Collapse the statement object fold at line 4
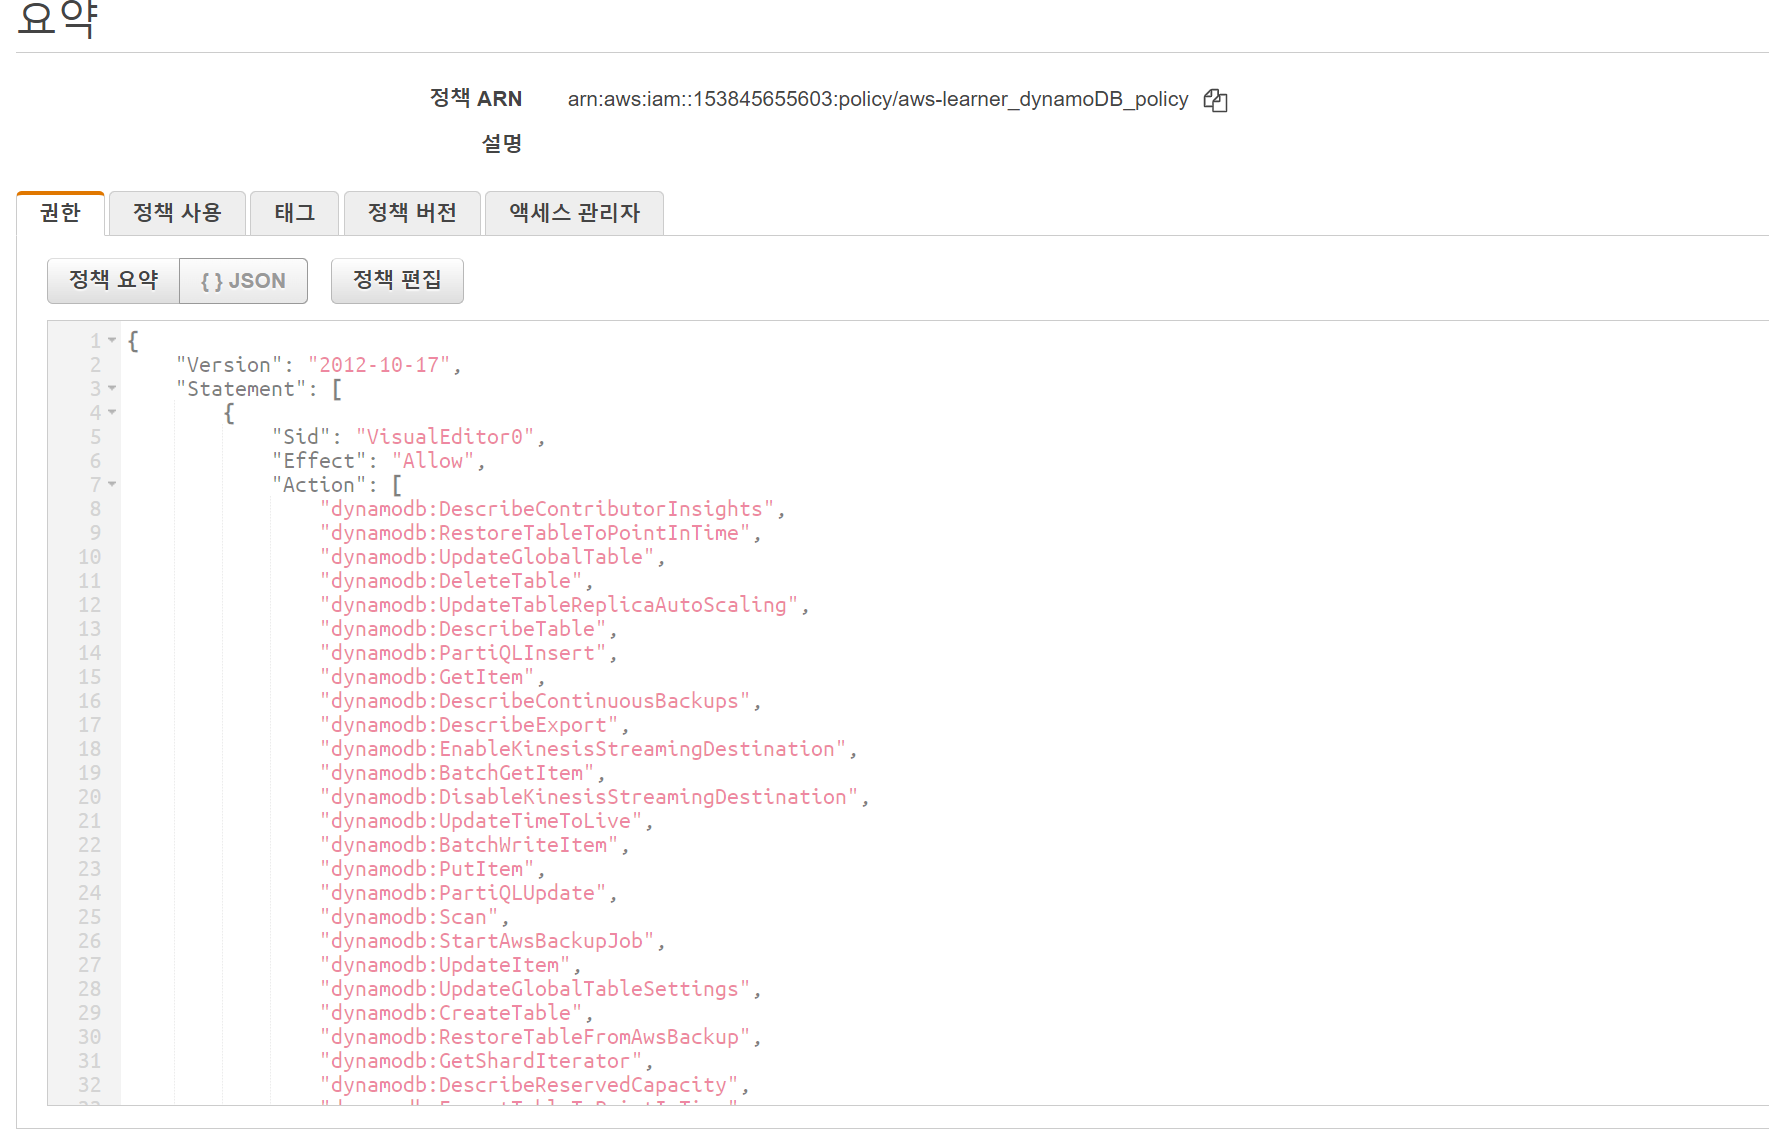This screenshot has width=1769, height=1132. coord(112,413)
